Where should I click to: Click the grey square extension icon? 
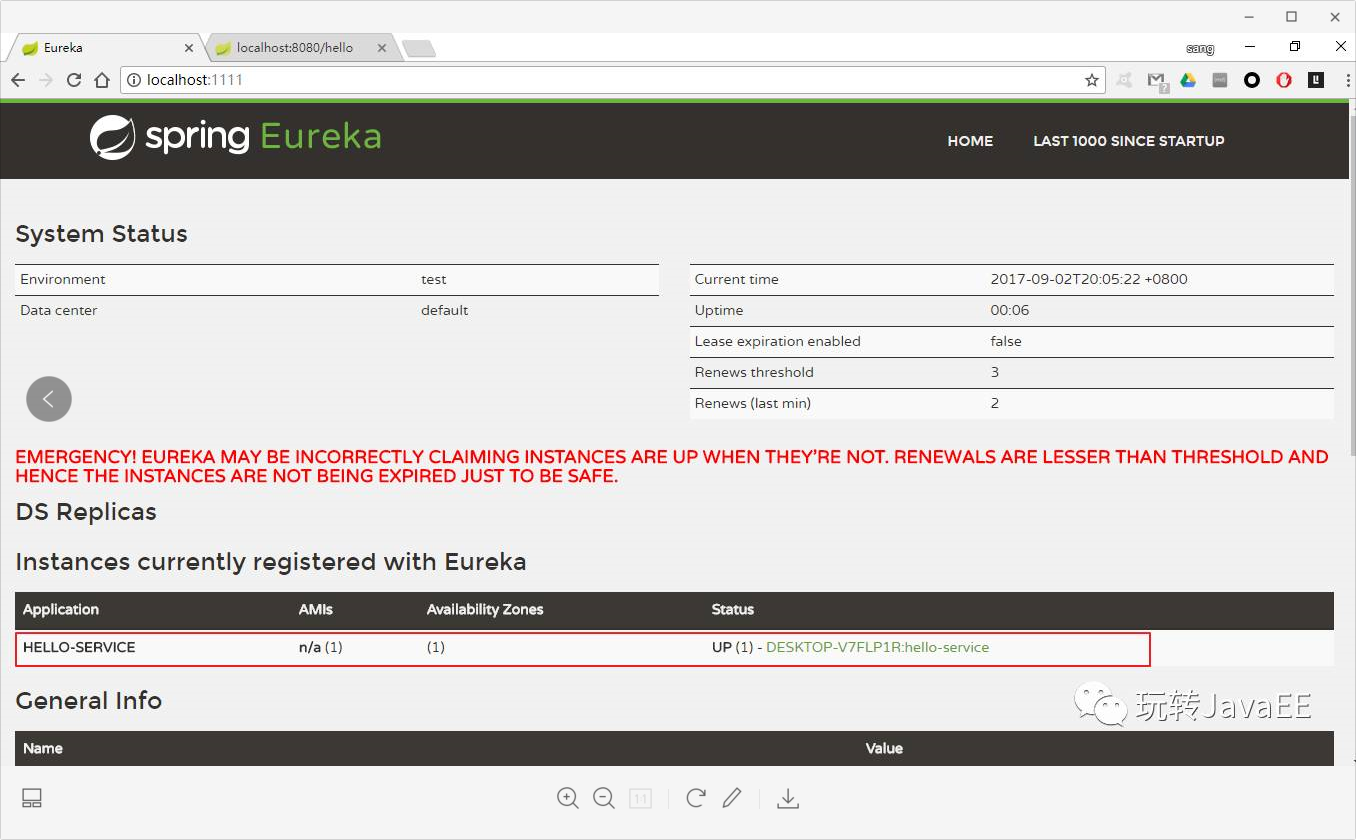tap(1220, 80)
